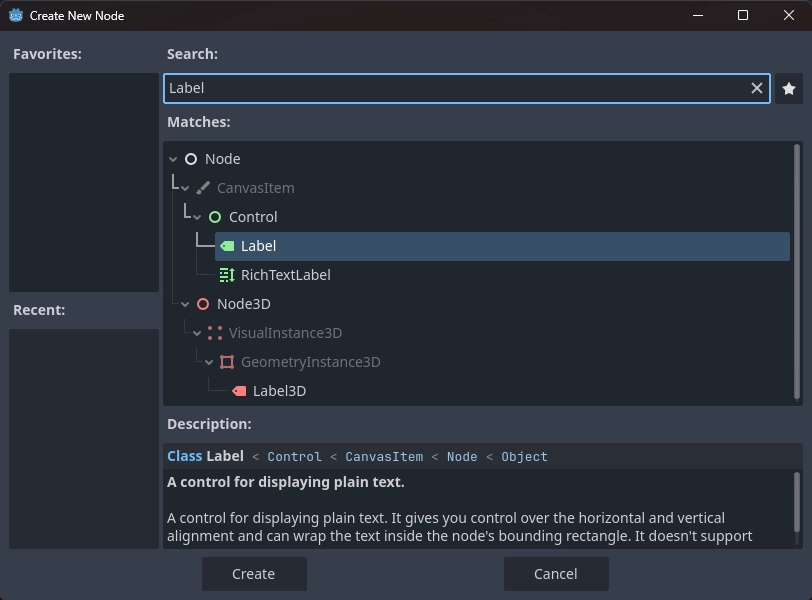
Task: Toggle the favorite star for Label
Action: (789, 88)
